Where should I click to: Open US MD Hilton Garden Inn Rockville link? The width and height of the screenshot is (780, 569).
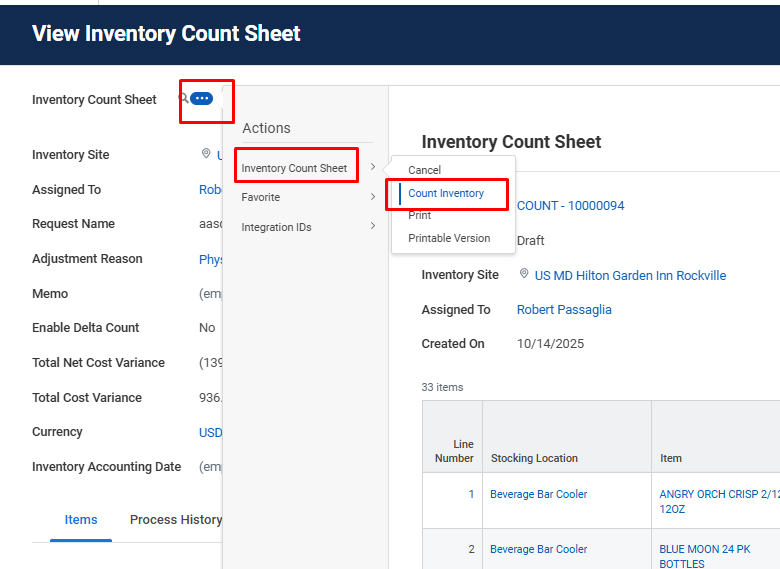pyautogui.click(x=630, y=275)
